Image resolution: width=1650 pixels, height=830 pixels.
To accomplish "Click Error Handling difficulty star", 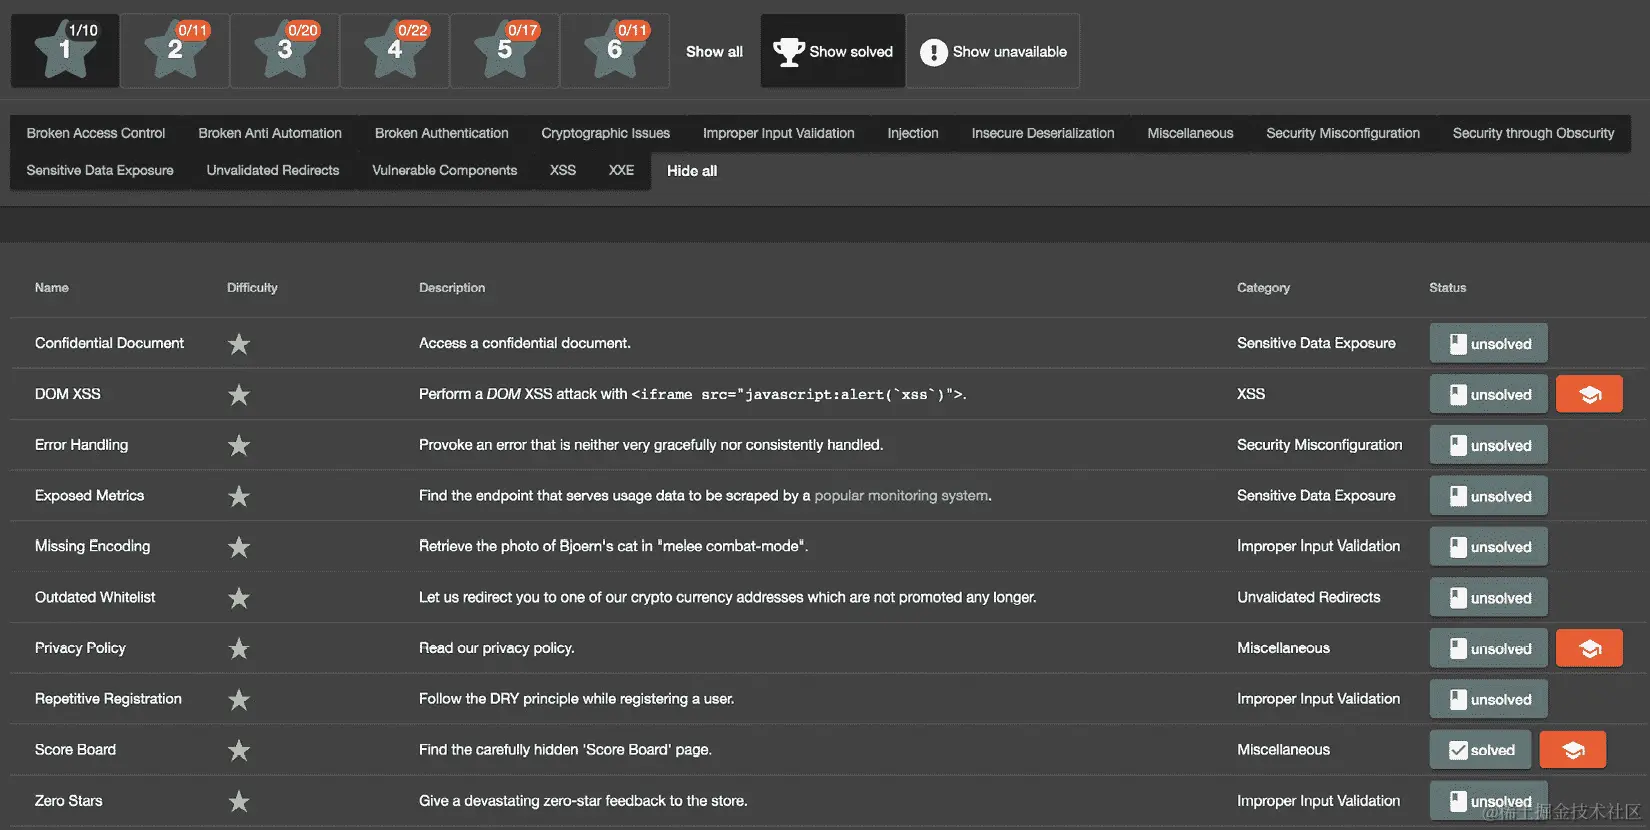I will (238, 445).
